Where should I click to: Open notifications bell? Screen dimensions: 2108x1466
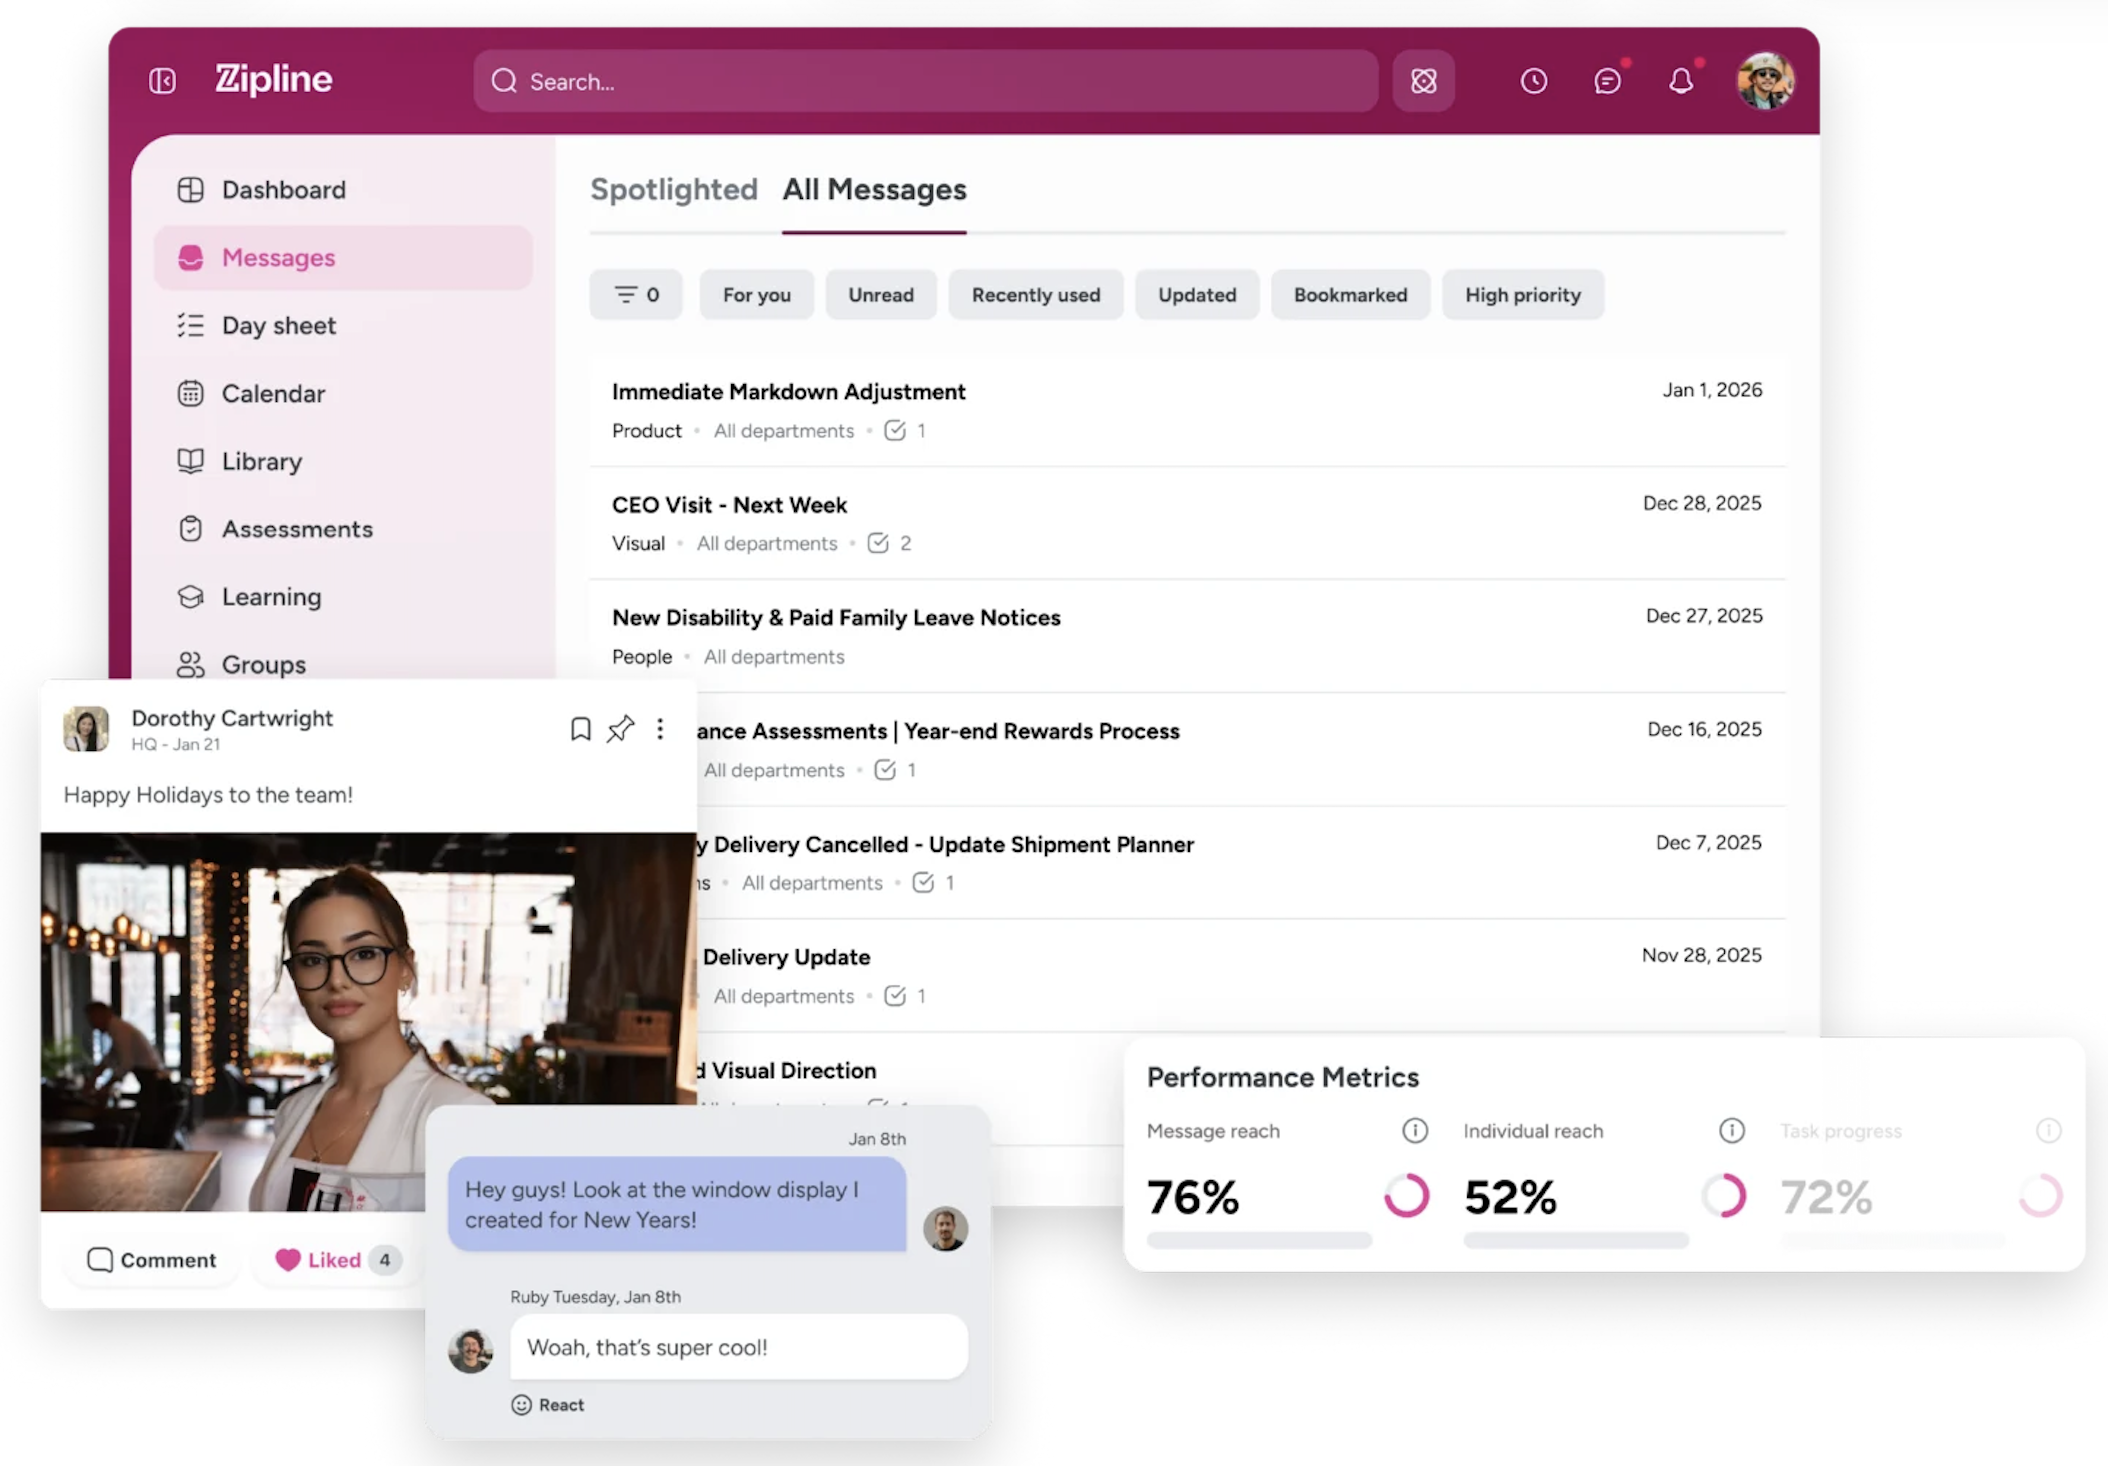pyautogui.click(x=1681, y=81)
